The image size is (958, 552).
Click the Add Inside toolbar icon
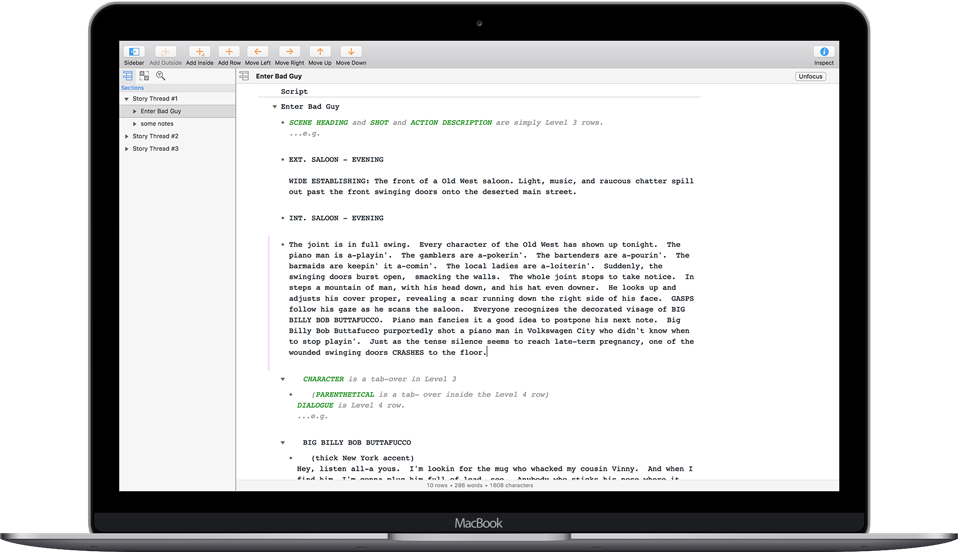pos(198,52)
